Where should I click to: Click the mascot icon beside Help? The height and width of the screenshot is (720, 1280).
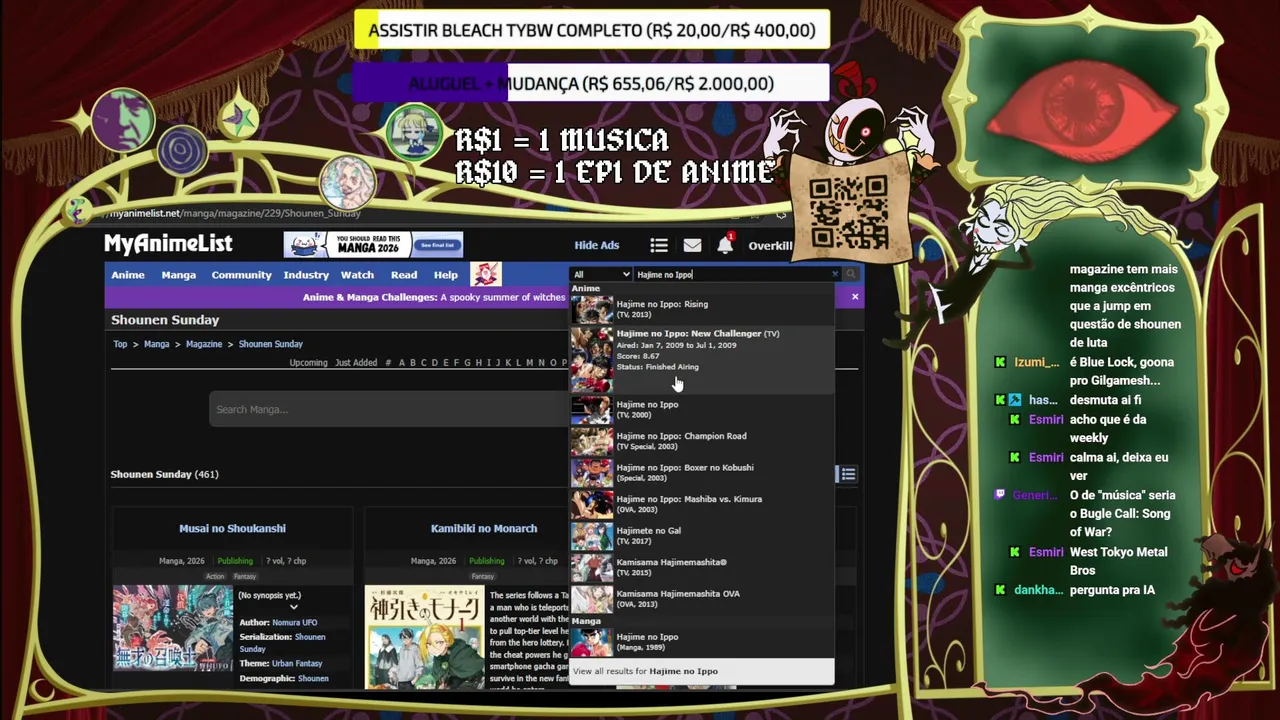tap(486, 274)
